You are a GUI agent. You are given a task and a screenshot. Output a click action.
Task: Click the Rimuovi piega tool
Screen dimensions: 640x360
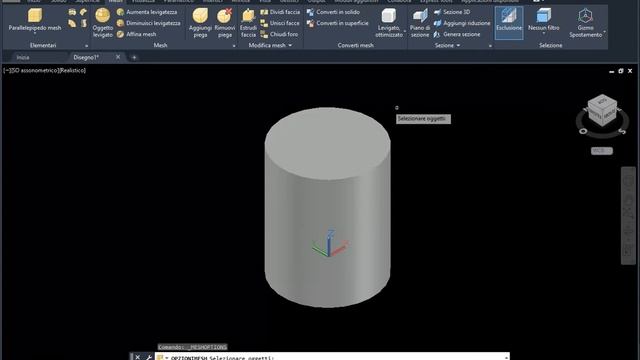coord(224,23)
